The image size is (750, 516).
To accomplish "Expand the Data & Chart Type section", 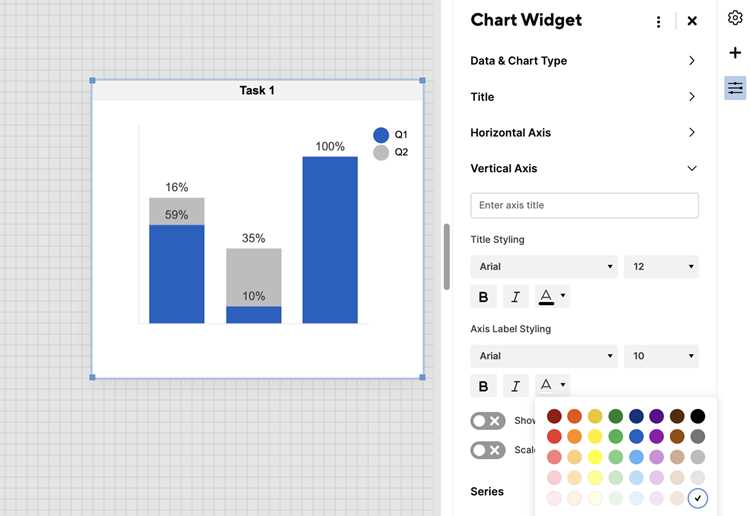I will point(584,61).
